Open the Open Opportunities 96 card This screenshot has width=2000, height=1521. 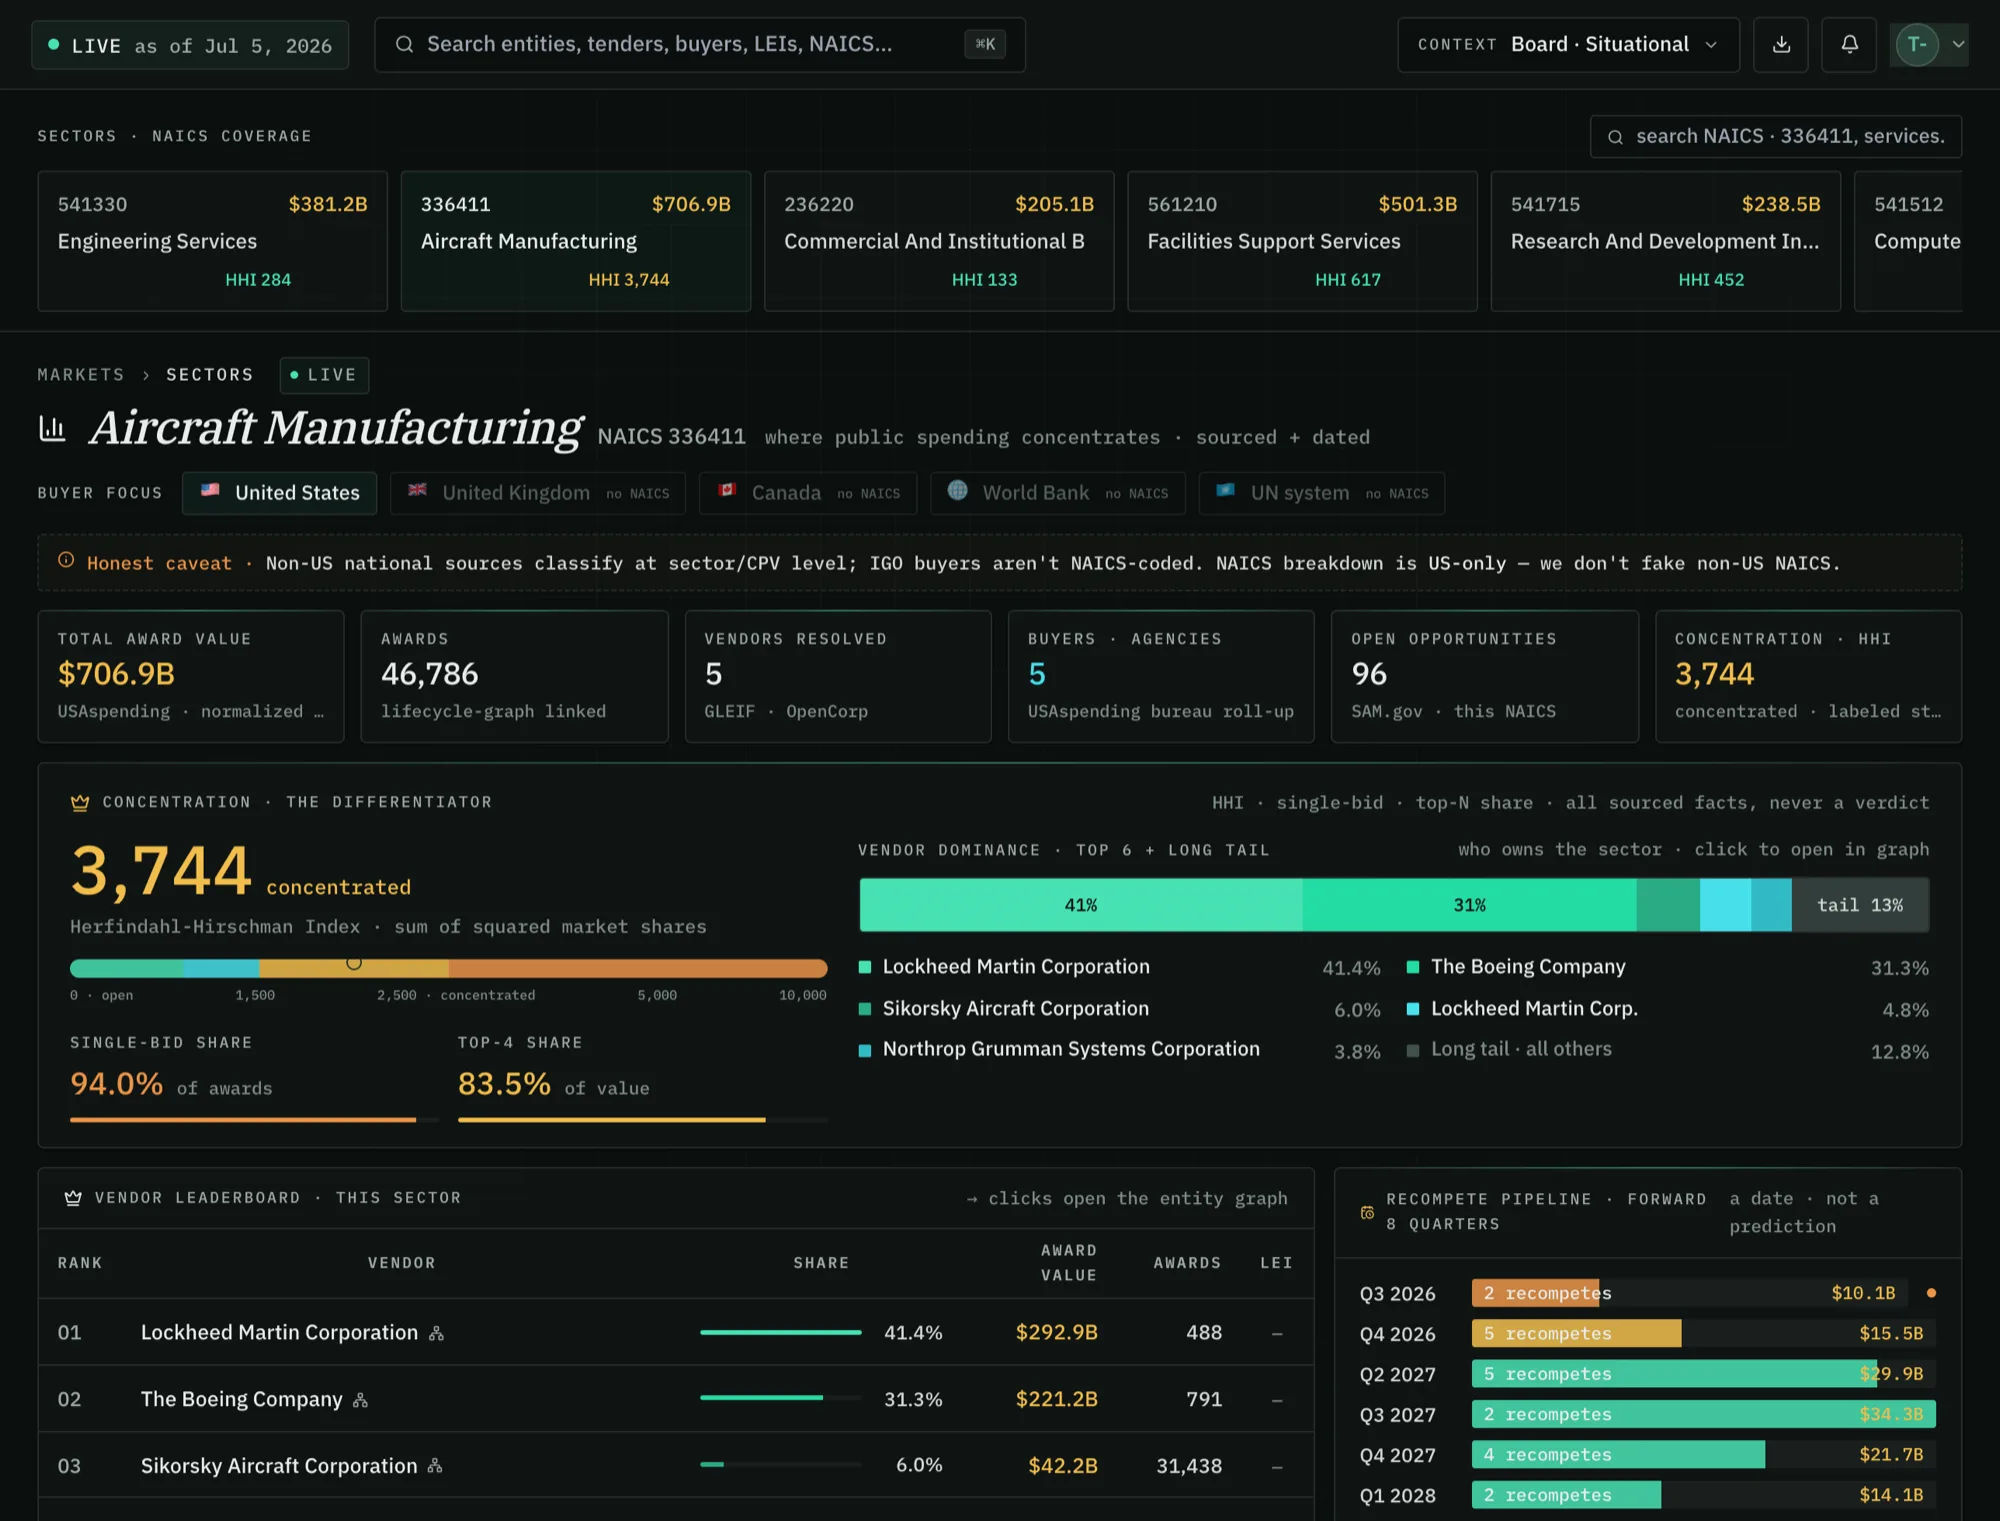pyautogui.click(x=1485, y=677)
